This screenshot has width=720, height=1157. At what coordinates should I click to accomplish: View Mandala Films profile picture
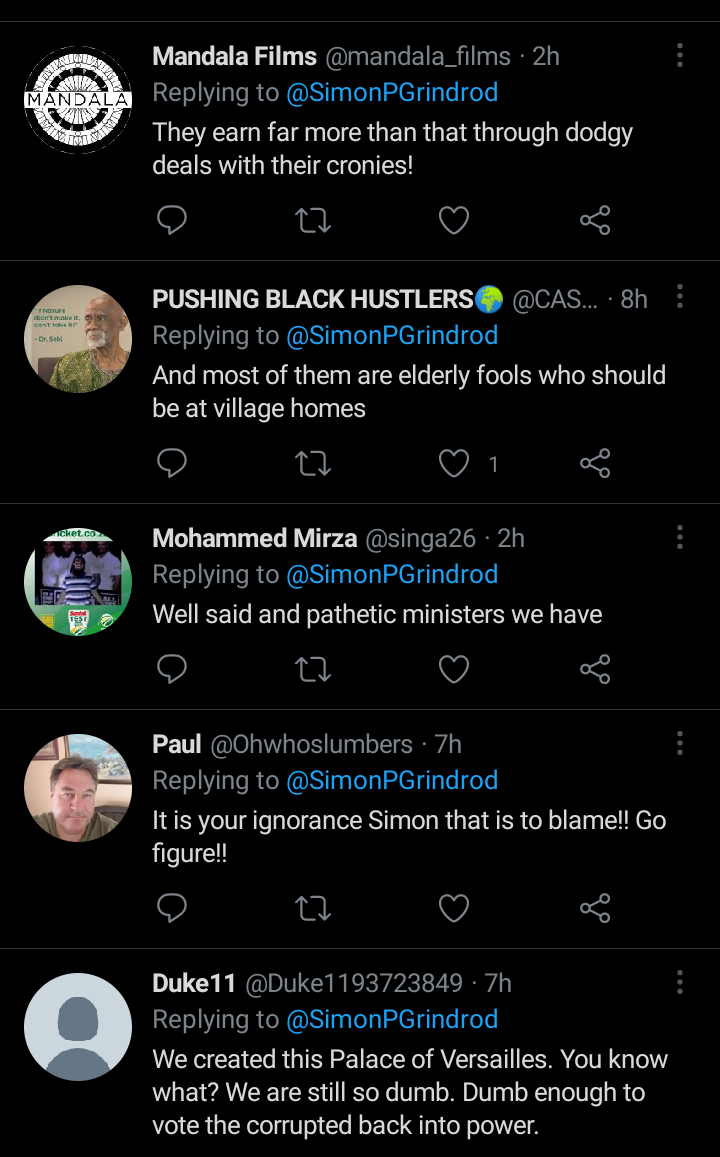click(78, 100)
